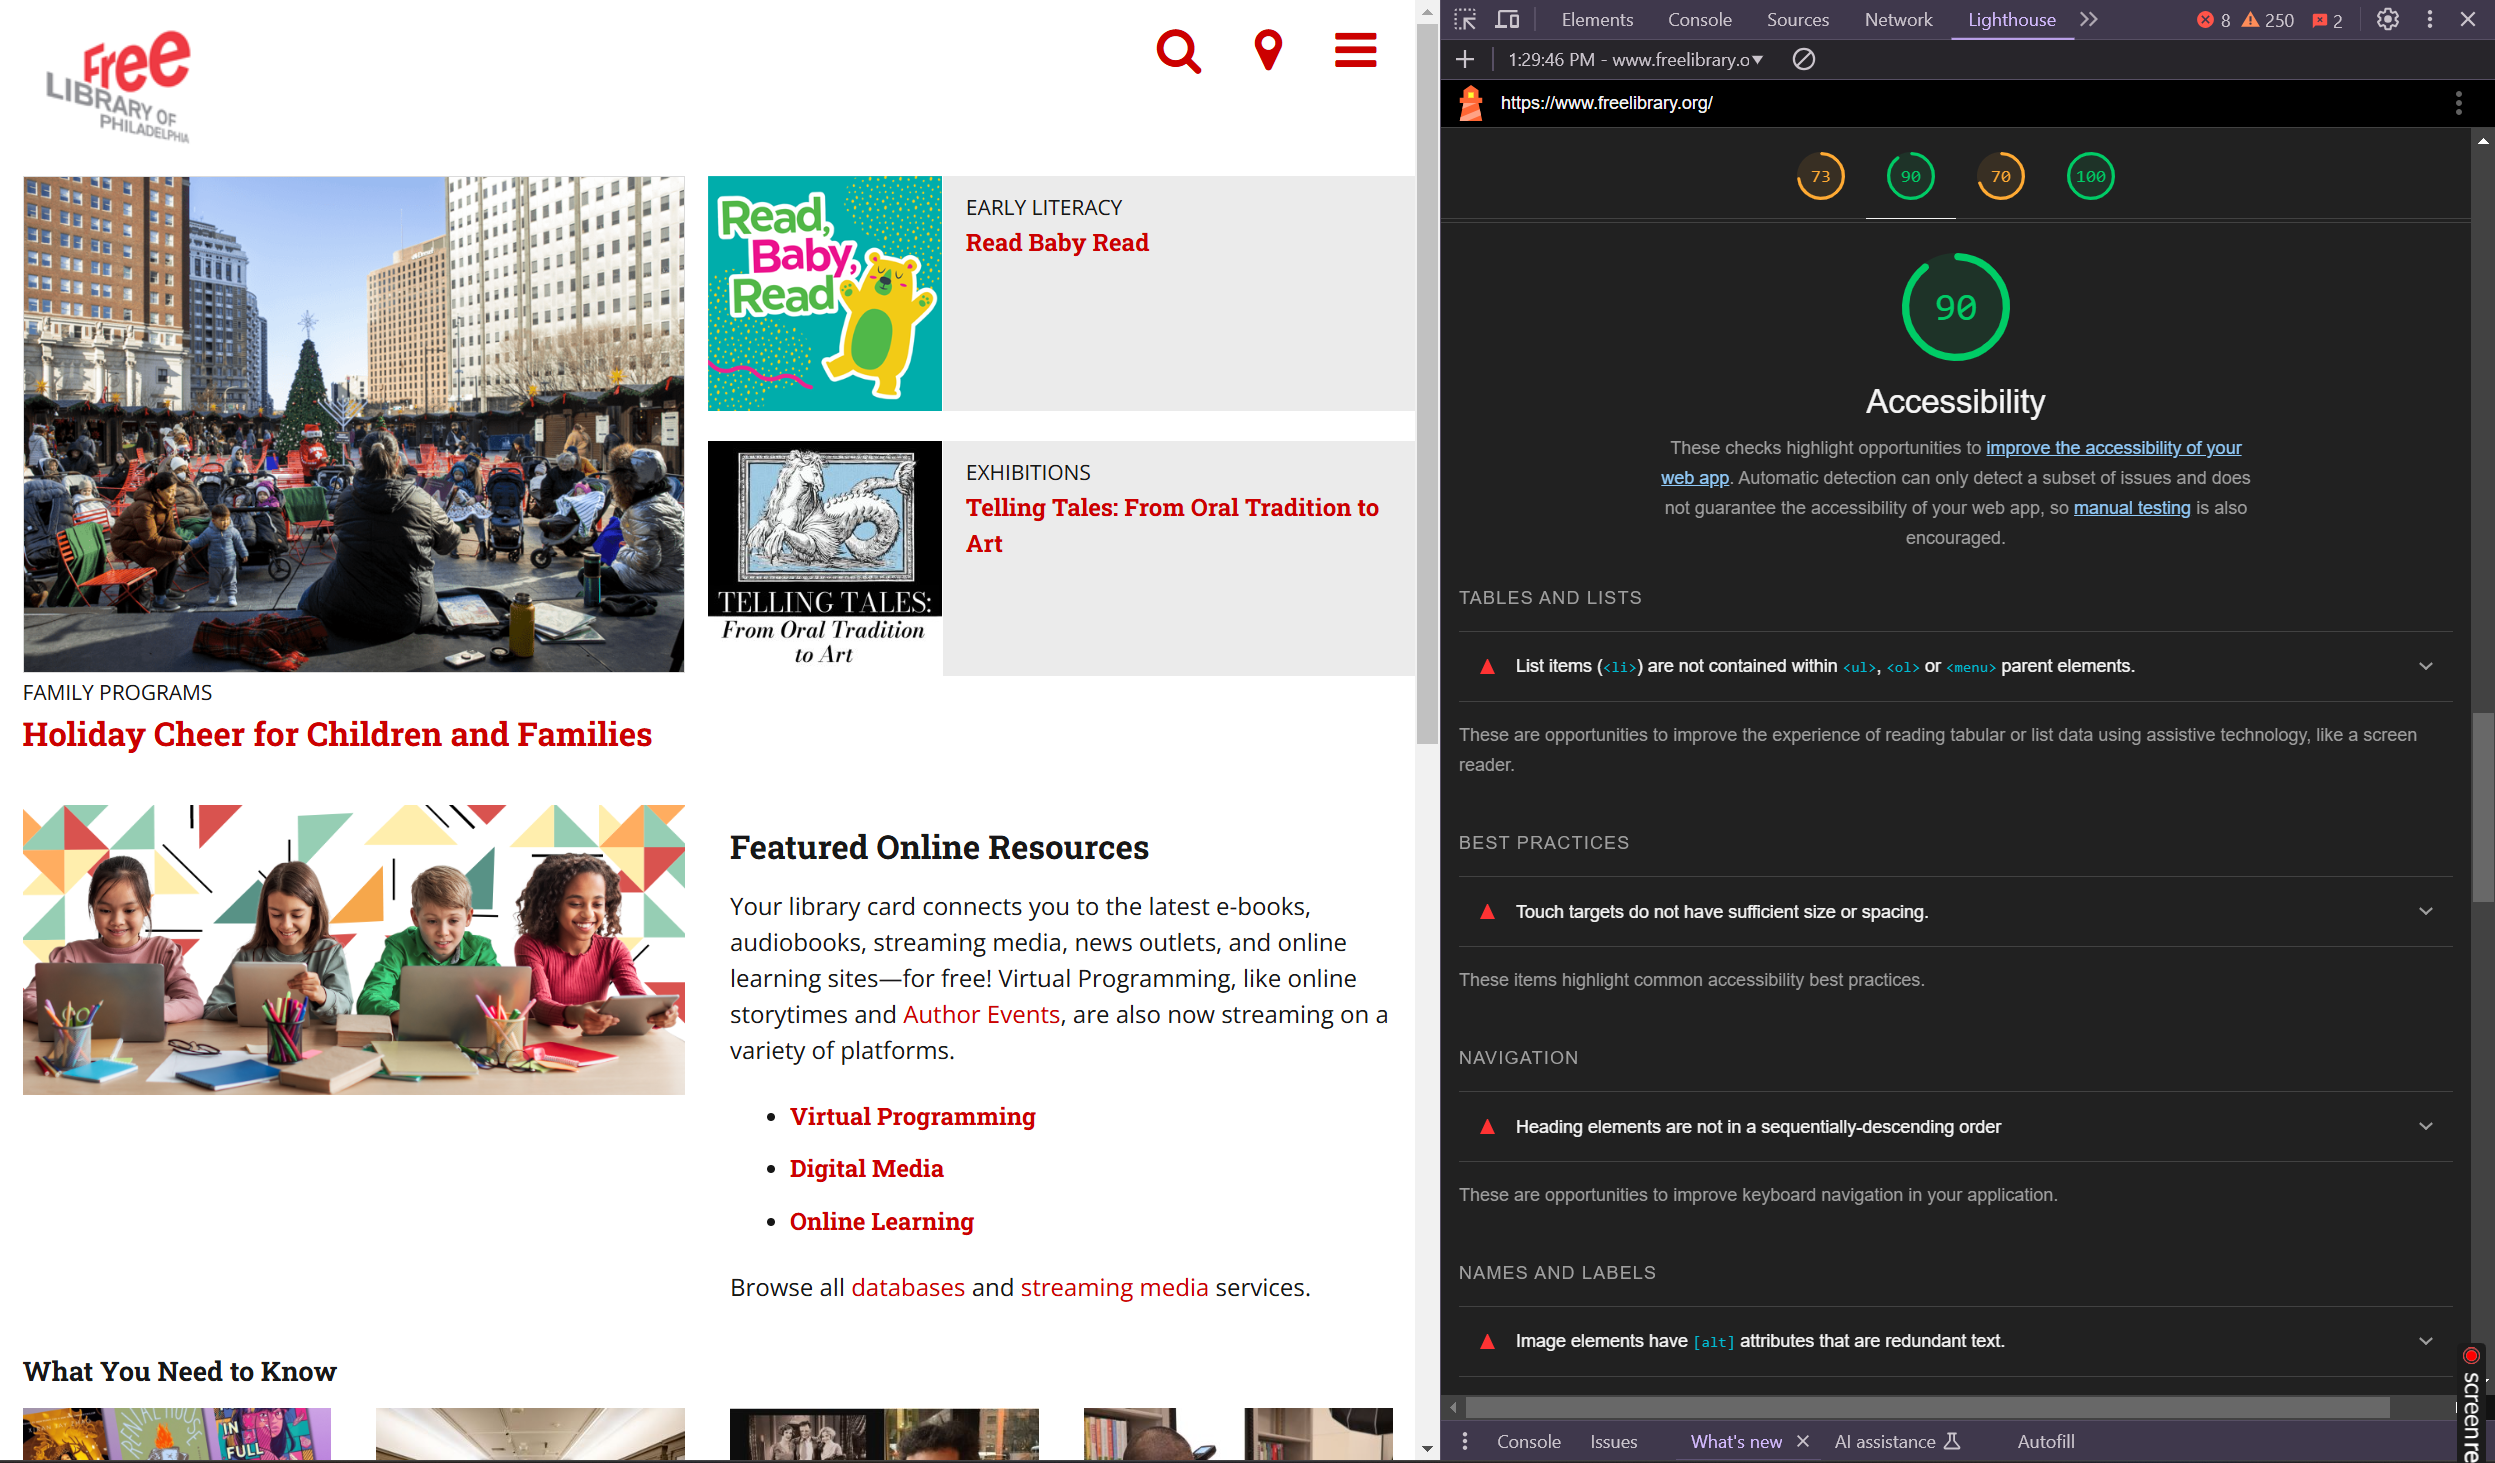Open the manual testing link
The width and height of the screenshot is (2495, 1463).
[x=2131, y=508]
